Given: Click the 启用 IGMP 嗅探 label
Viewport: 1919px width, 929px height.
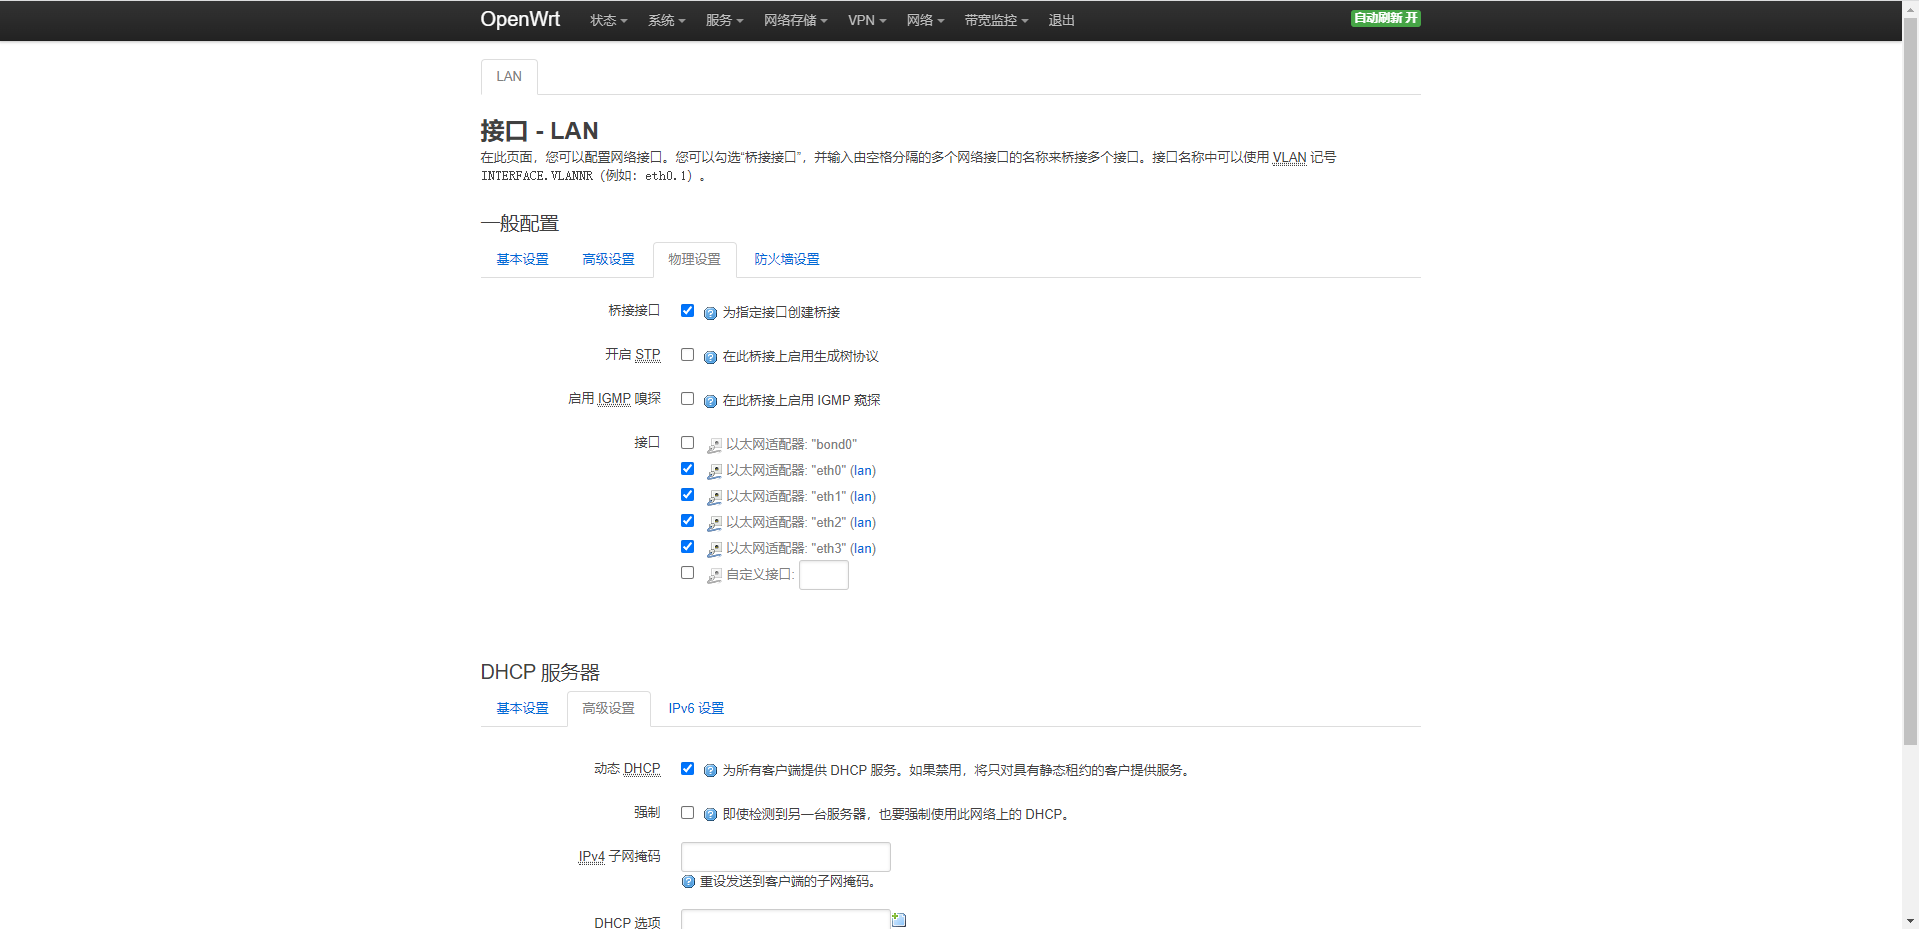Looking at the screenshot, I should click(x=614, y=399).
